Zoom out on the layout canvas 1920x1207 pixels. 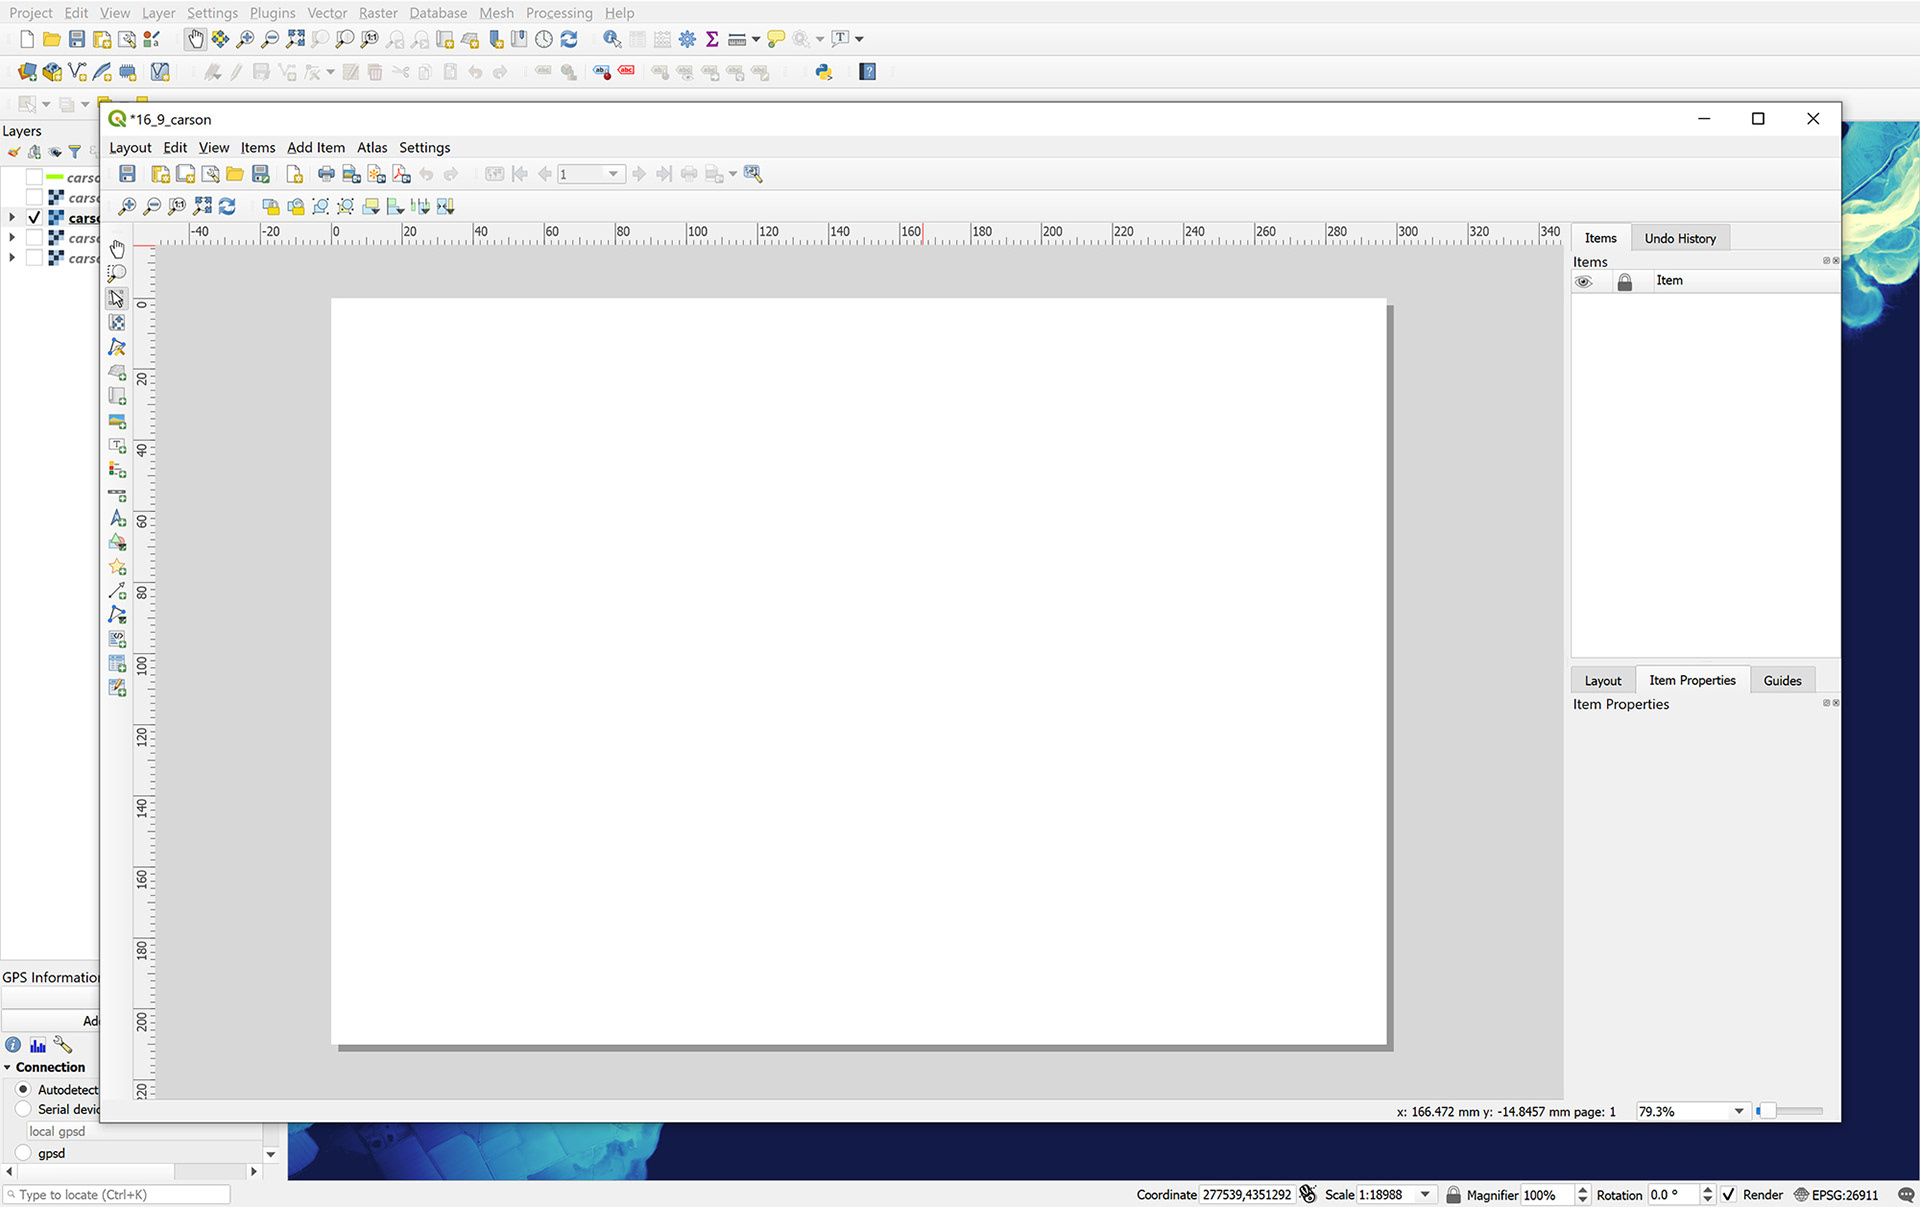tap(152, 206)
